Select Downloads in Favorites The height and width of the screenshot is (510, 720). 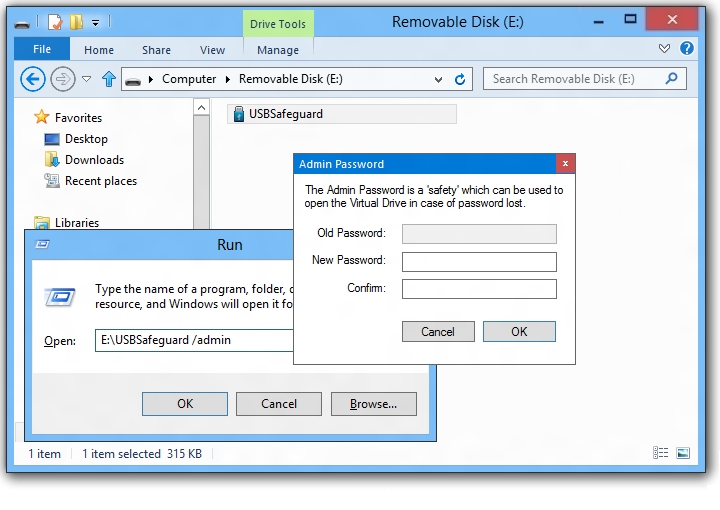point(94,160)
